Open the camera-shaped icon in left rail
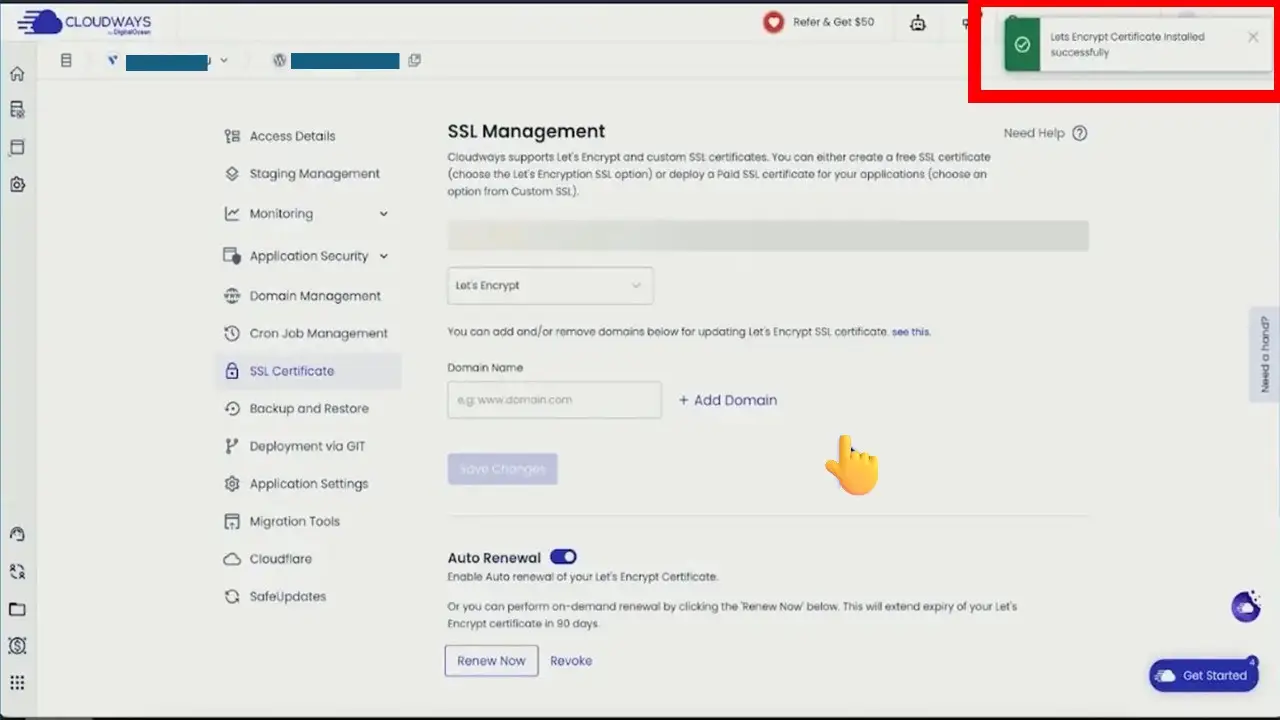 (17, 185)
